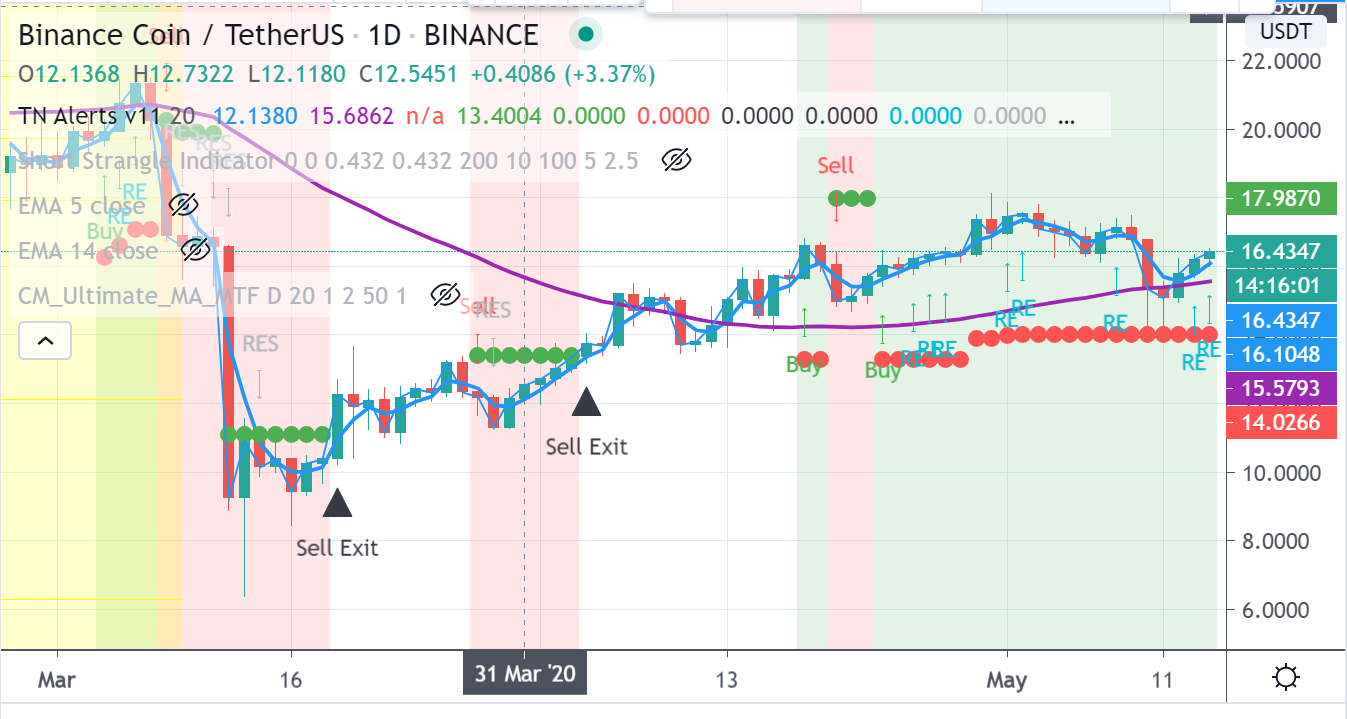Collapse the indicator legend list
The height and width of the screenshot is (719, 1347).
pyautogui.click(x=45, y=342)
